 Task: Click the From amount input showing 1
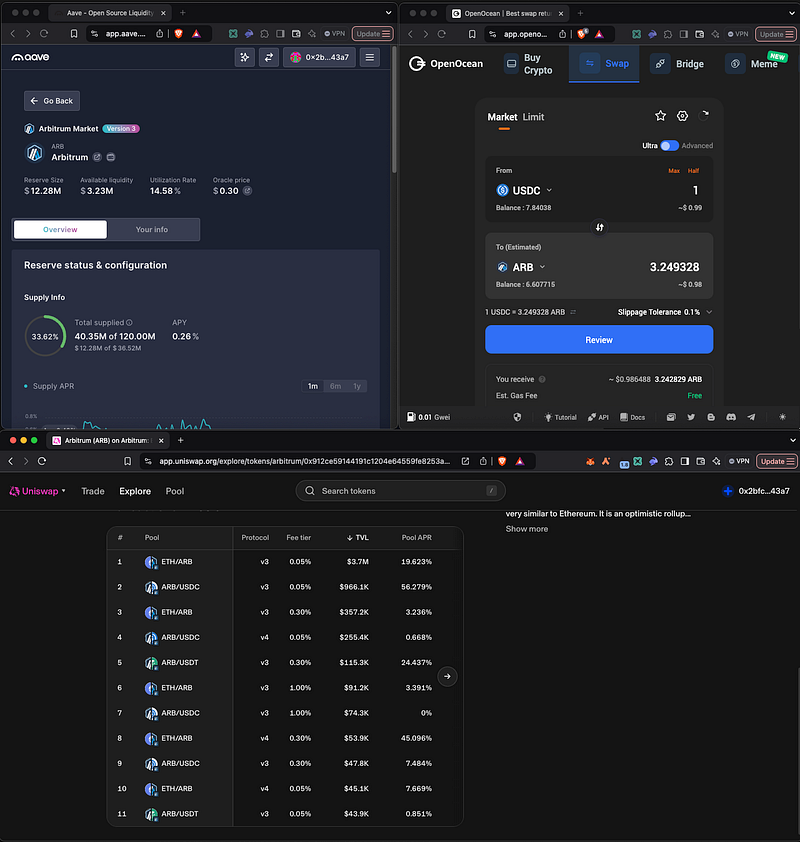coord(695,190)
